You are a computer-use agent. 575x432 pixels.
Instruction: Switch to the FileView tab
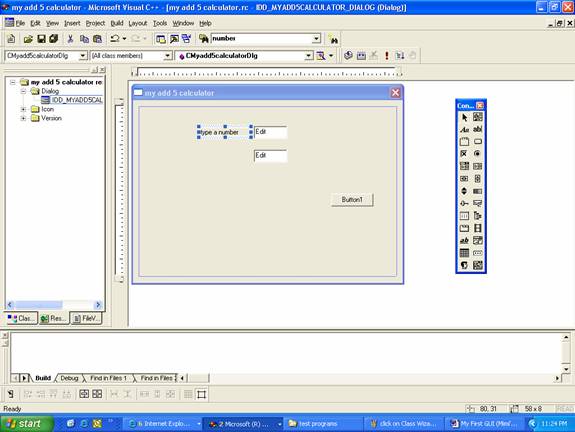pyautogui.click(x=86, y=318)
